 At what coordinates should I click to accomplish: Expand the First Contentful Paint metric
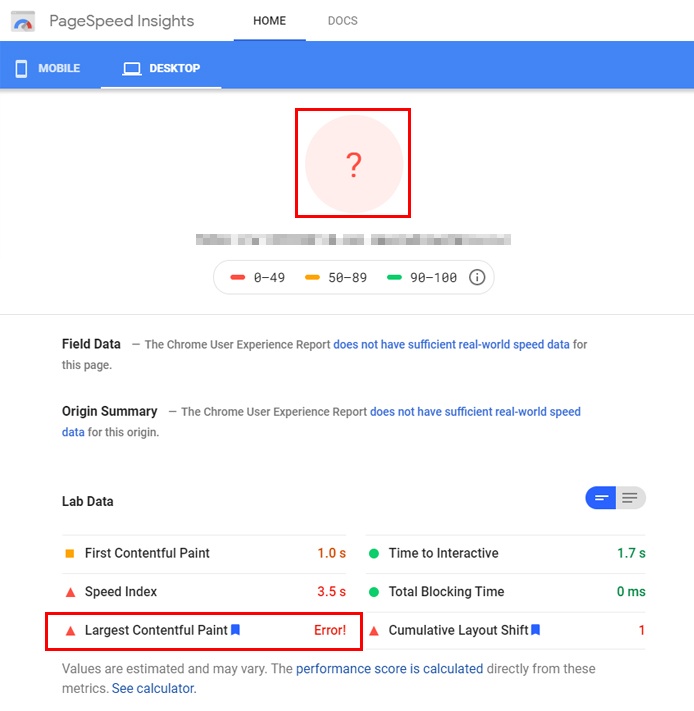click(x=204, y=553)
